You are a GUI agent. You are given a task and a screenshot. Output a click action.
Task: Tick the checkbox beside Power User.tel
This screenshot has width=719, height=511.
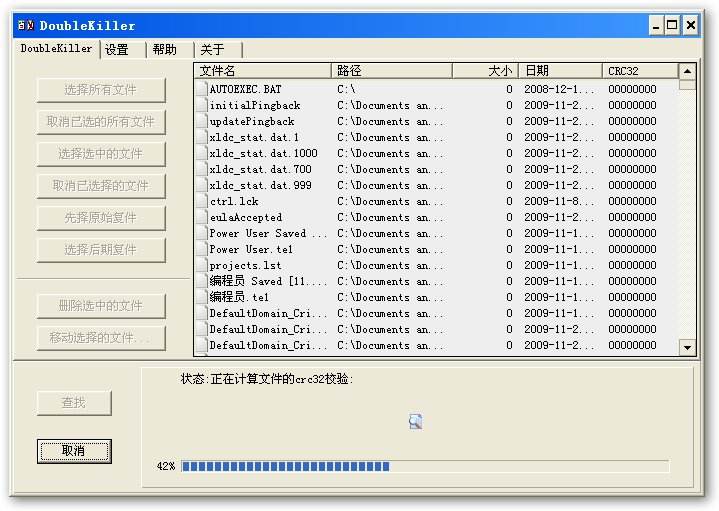point(202,250)
